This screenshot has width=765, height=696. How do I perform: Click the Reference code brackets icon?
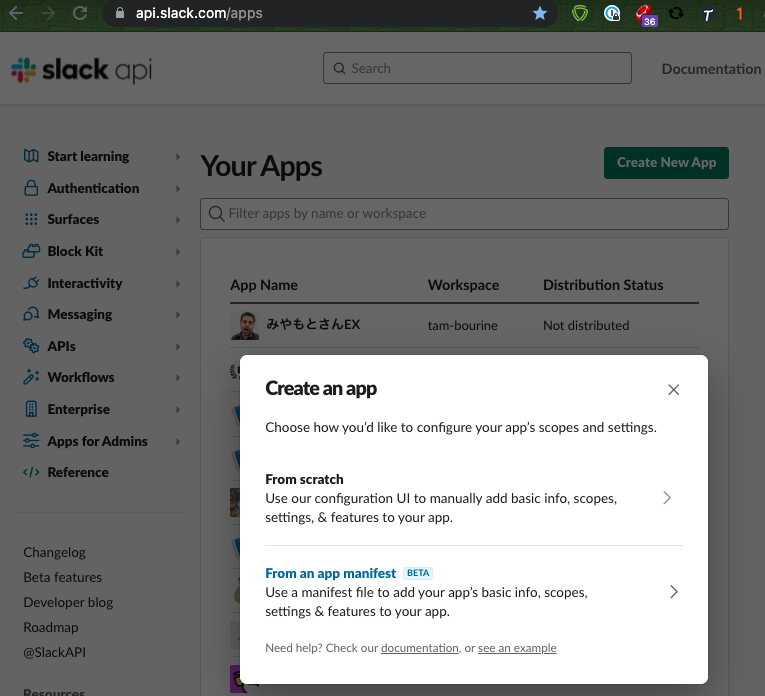(x=31, y=472)
